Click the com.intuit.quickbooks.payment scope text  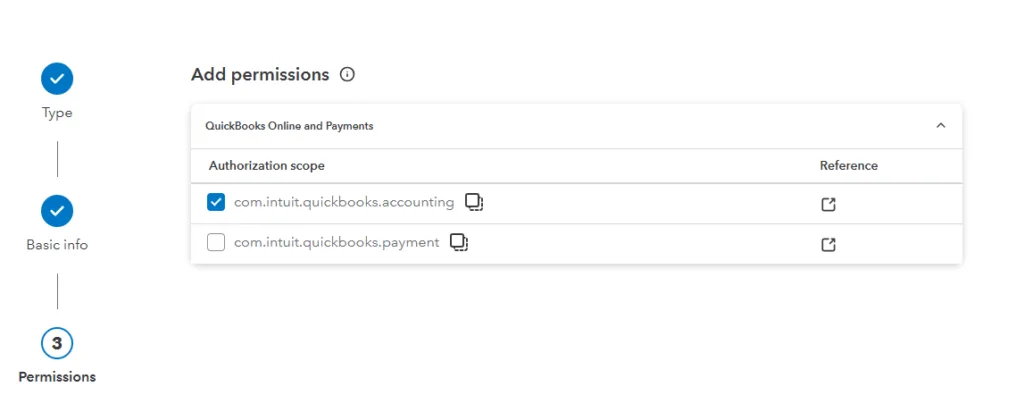tap(336, 242)
